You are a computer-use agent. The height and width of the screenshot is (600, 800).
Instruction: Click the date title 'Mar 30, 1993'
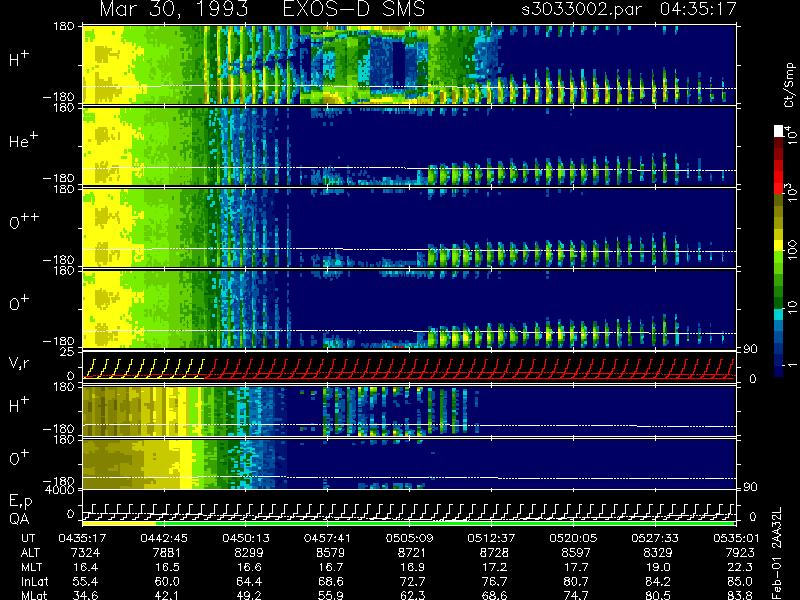click(173, 9)
